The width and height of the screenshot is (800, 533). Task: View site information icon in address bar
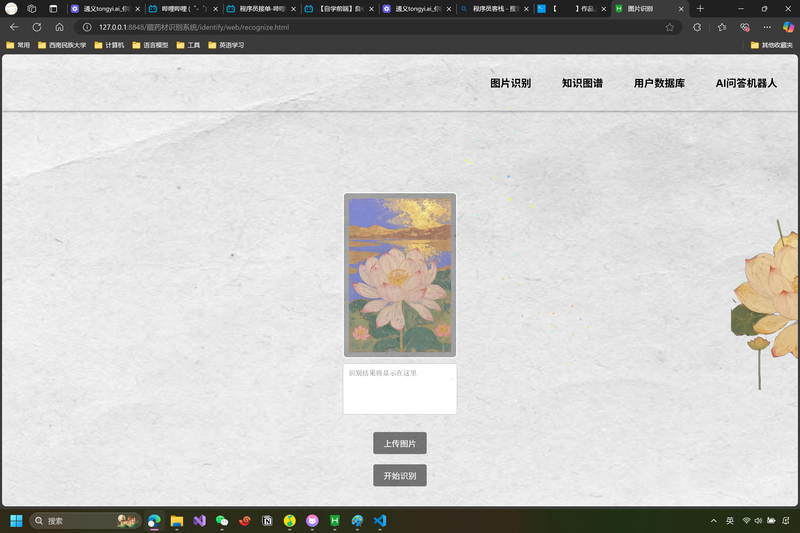pyautogui.click(x=87, y=27)
